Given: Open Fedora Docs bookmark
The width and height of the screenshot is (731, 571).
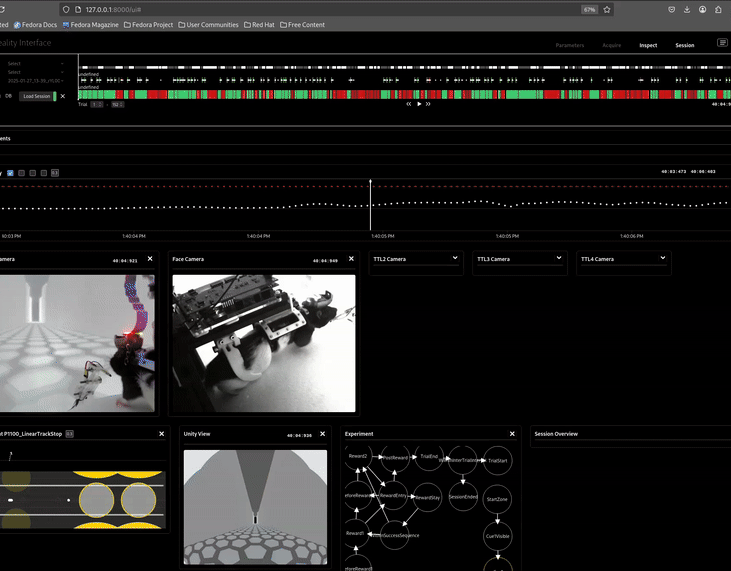Looking at the screenshot, I should [x=35, y=25].
